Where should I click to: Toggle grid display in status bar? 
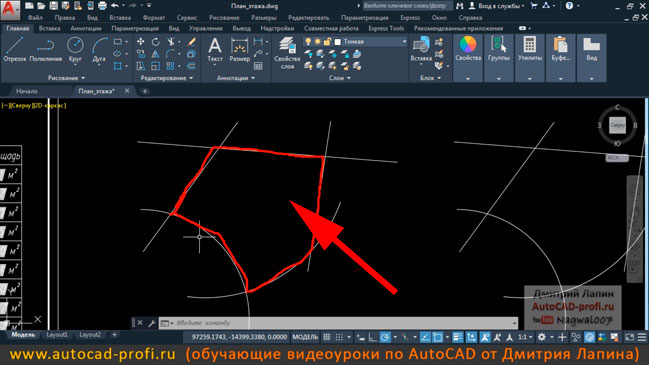pos(327,337)
